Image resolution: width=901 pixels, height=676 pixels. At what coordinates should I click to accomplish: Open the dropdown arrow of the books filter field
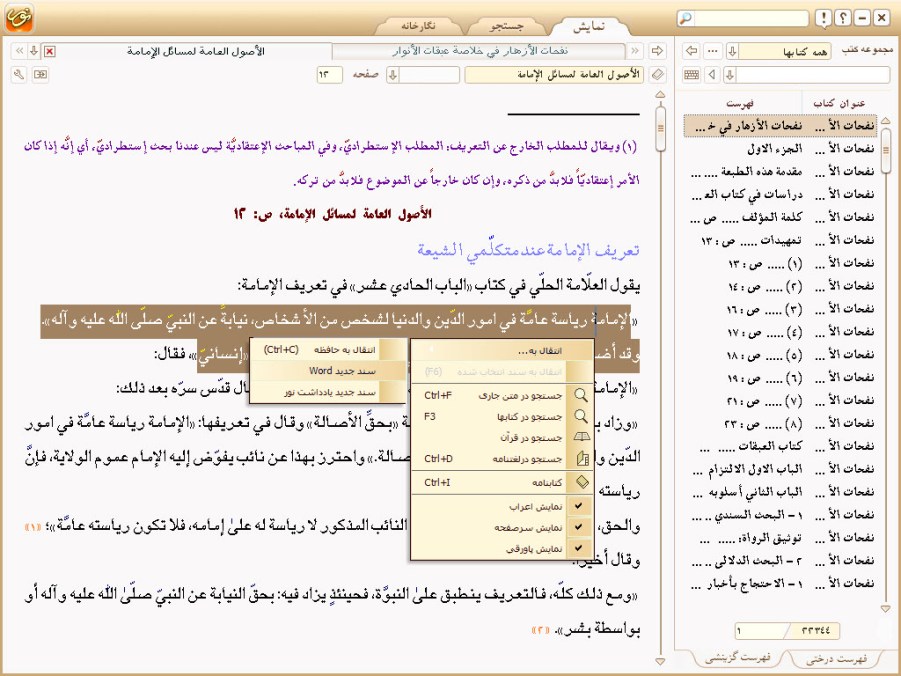pos(730,75)
